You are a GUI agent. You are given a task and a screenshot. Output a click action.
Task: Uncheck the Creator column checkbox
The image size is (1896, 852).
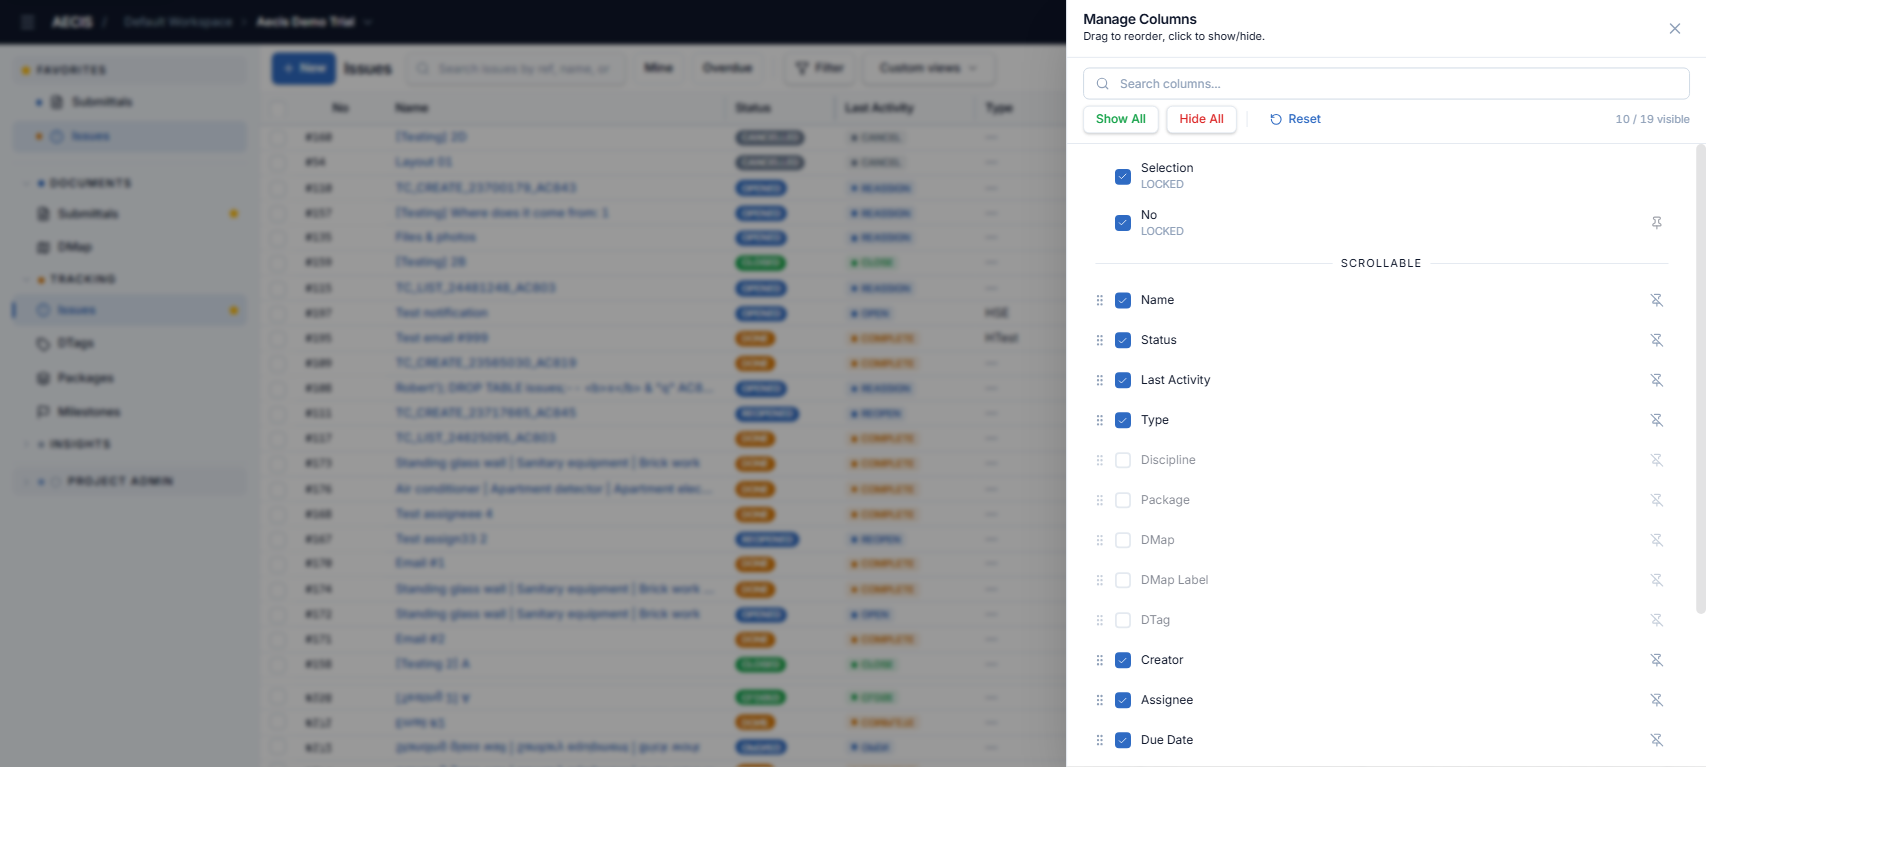[x=1123, y=660]
